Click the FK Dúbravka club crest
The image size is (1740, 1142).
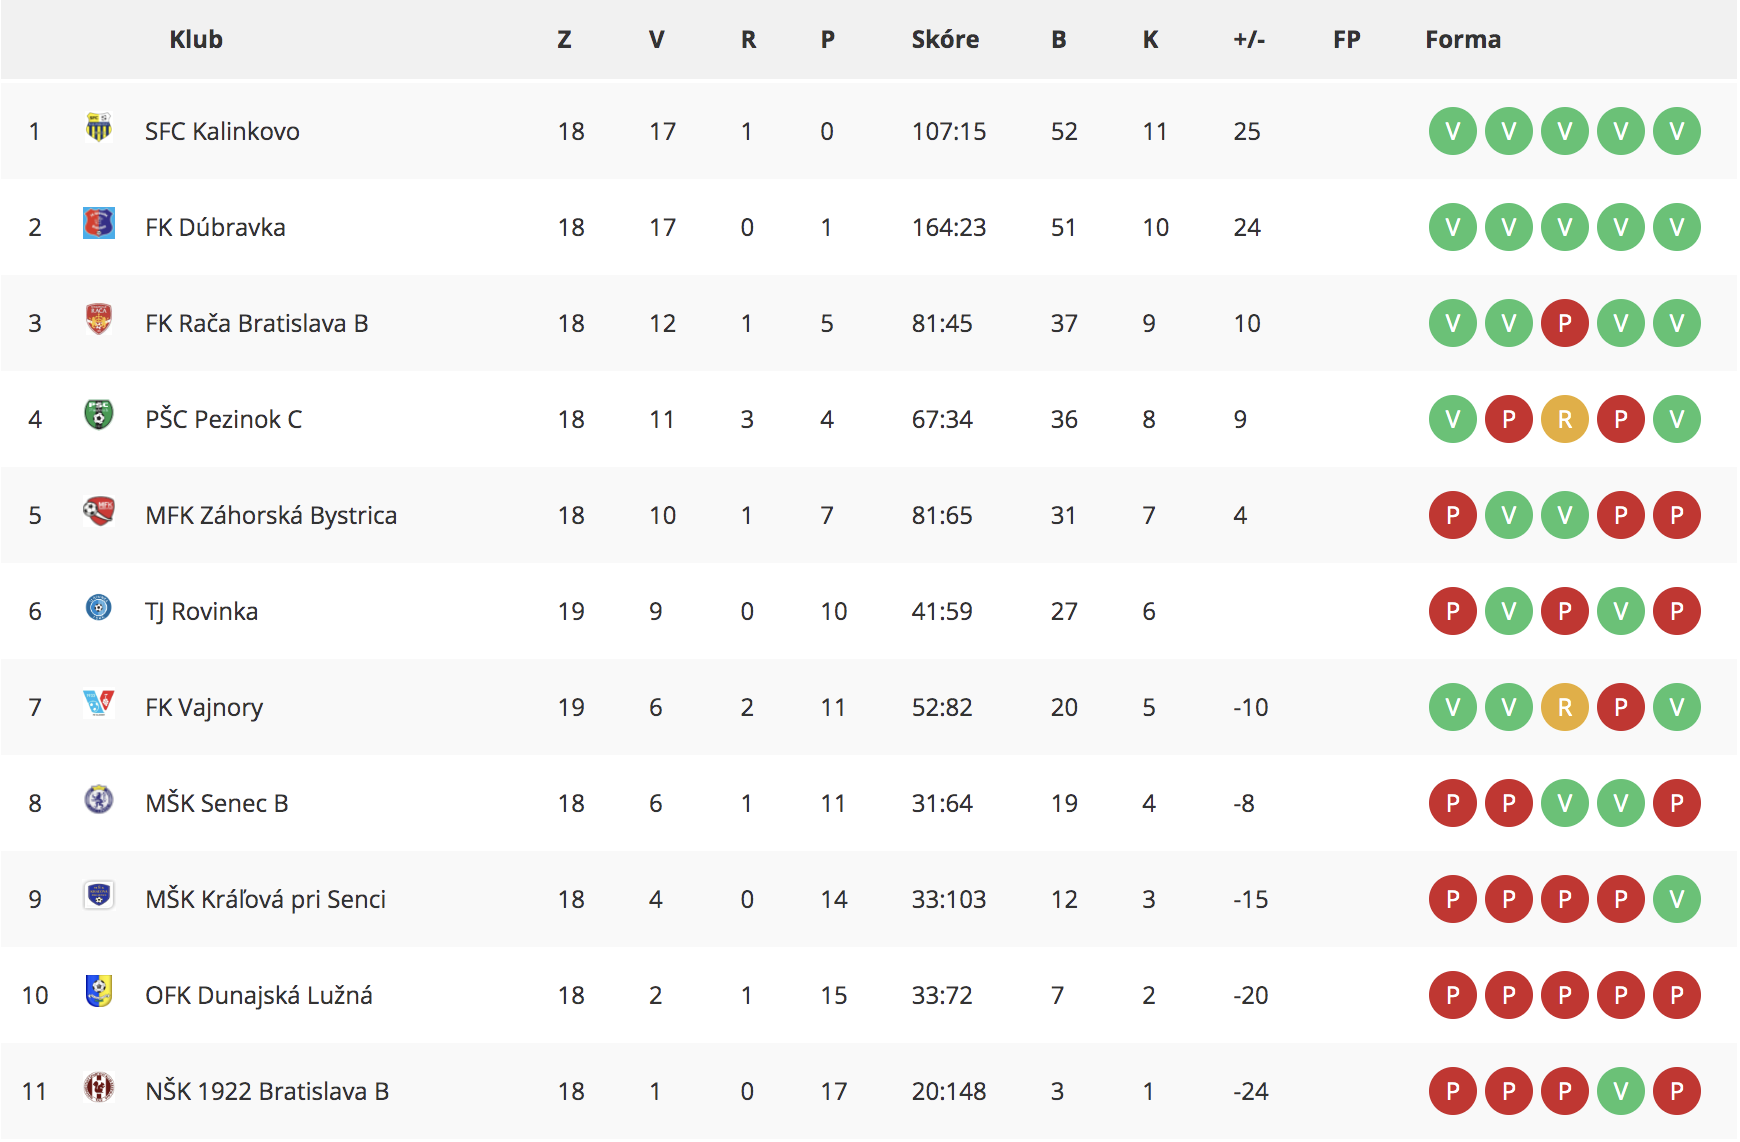[98, 223]
